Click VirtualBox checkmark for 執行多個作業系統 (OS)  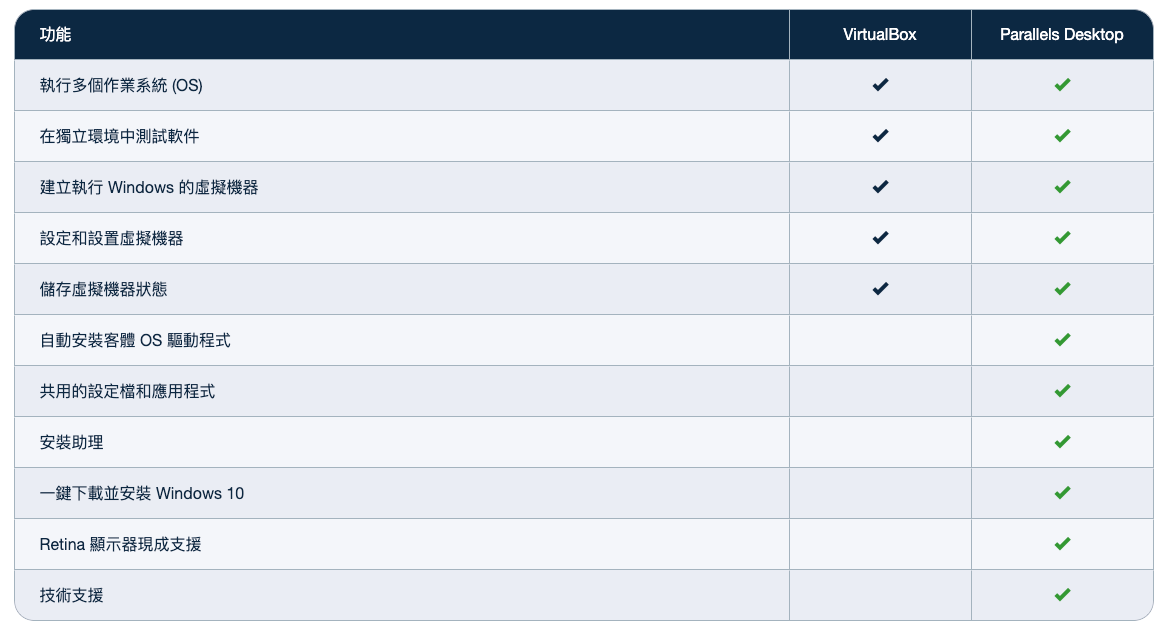880,85
